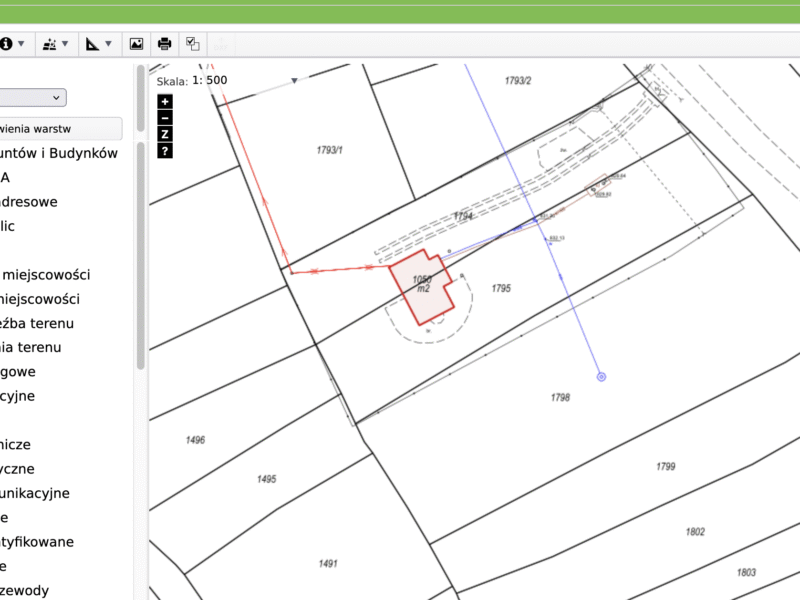This screenshot has height=600, width=800.
Task: Select the parcel search tool icon
Action: pos(49,44)
